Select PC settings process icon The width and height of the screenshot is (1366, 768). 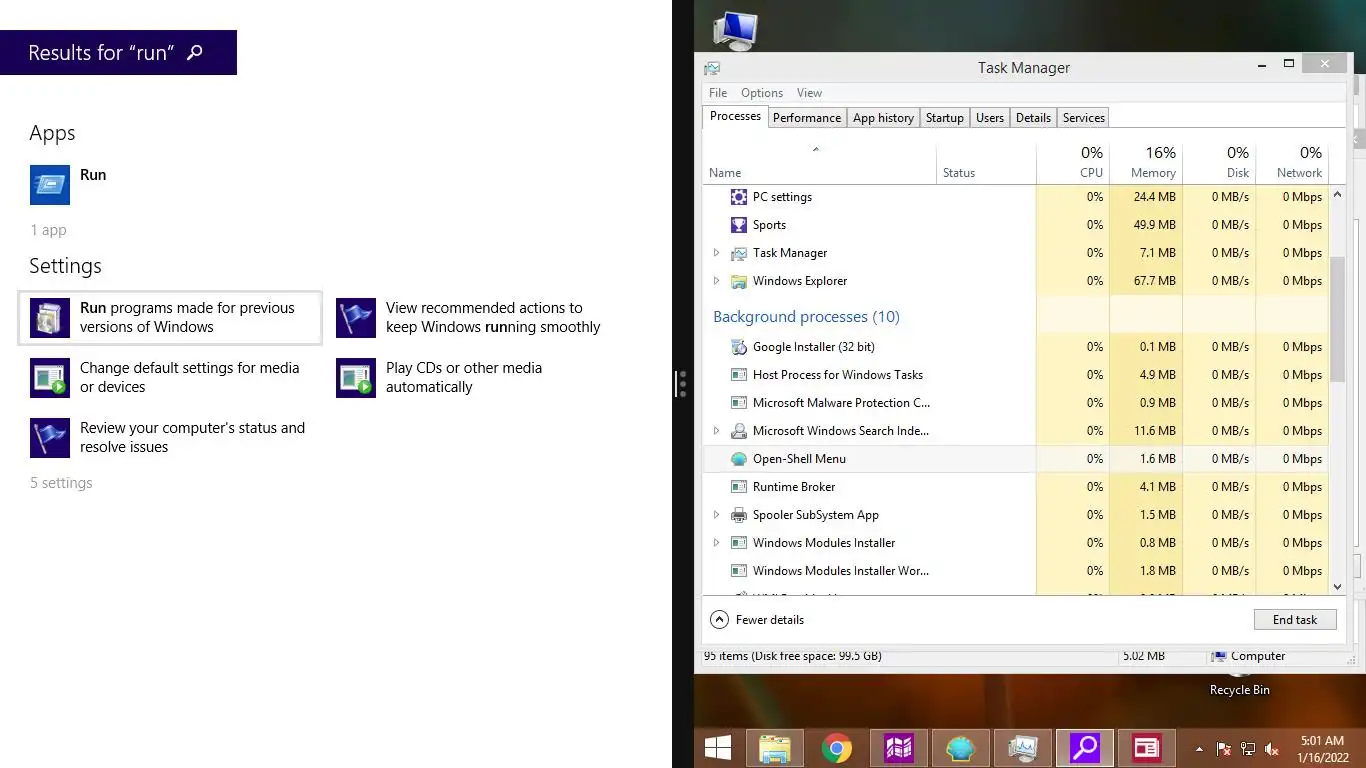click(739, 197)
